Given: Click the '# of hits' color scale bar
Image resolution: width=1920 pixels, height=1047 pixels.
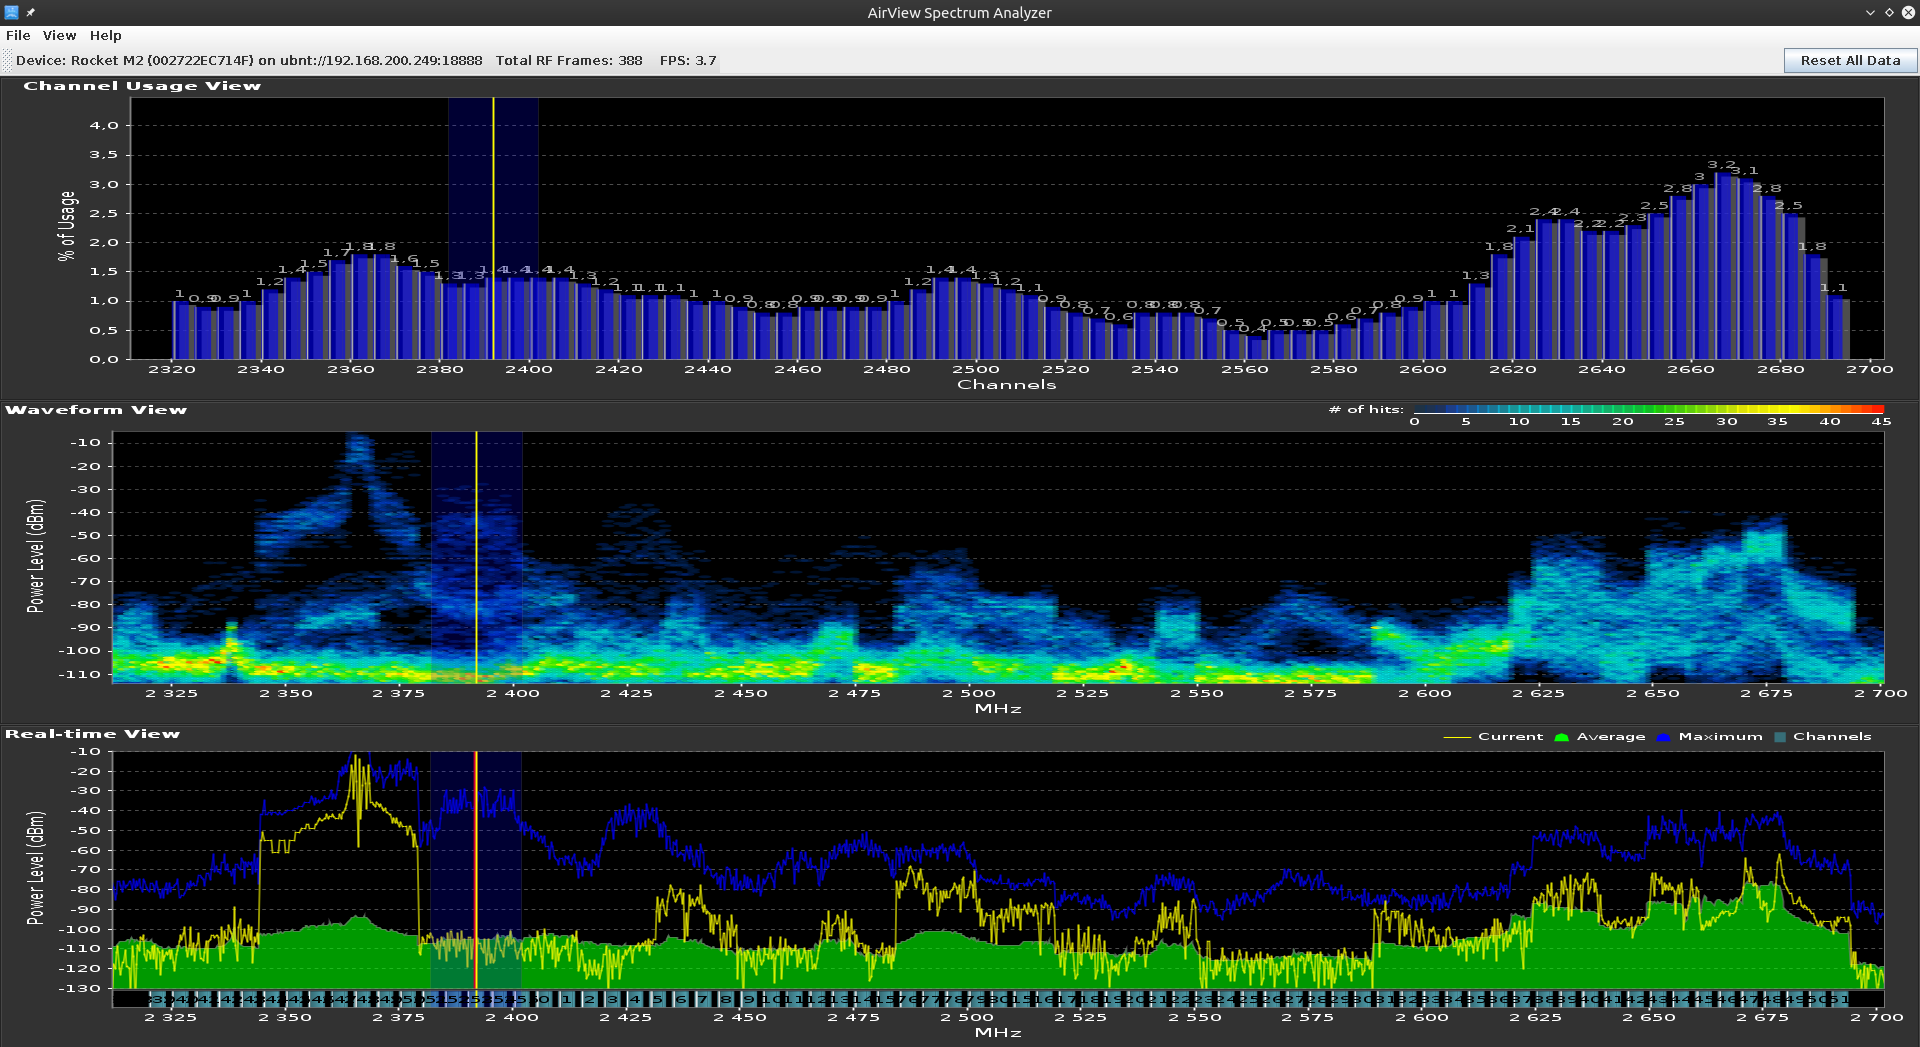Looking at the screenshot, I should (x=1648, y=409).
